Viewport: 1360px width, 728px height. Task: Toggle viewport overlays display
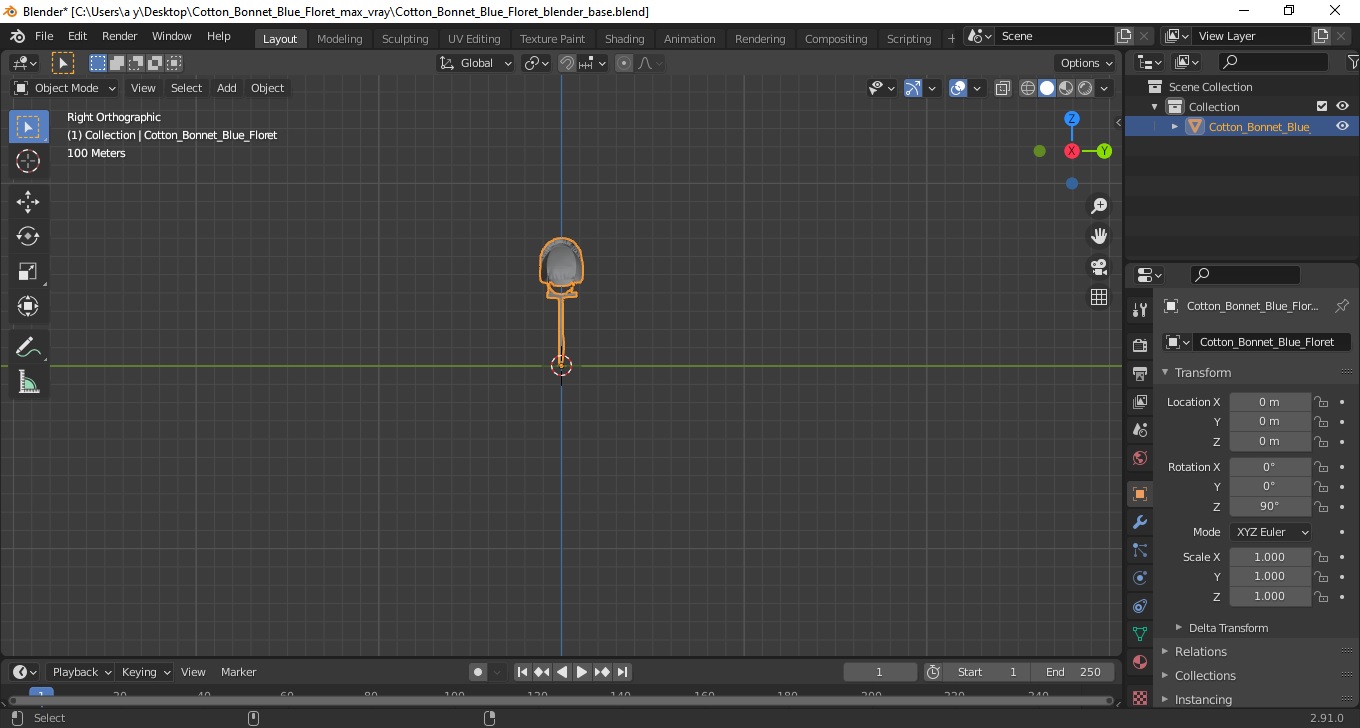pyautogui.click(x=958, y=88)
